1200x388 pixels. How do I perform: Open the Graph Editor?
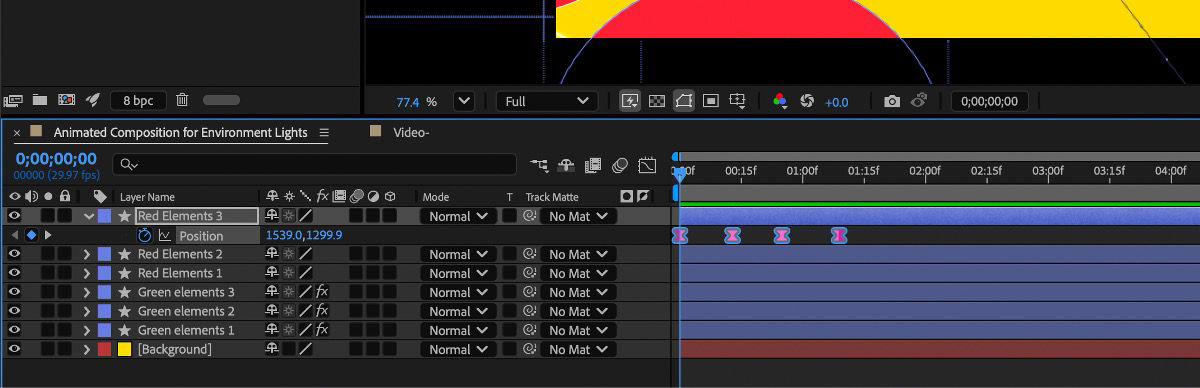pyautogui.click(x=647, y=165)
